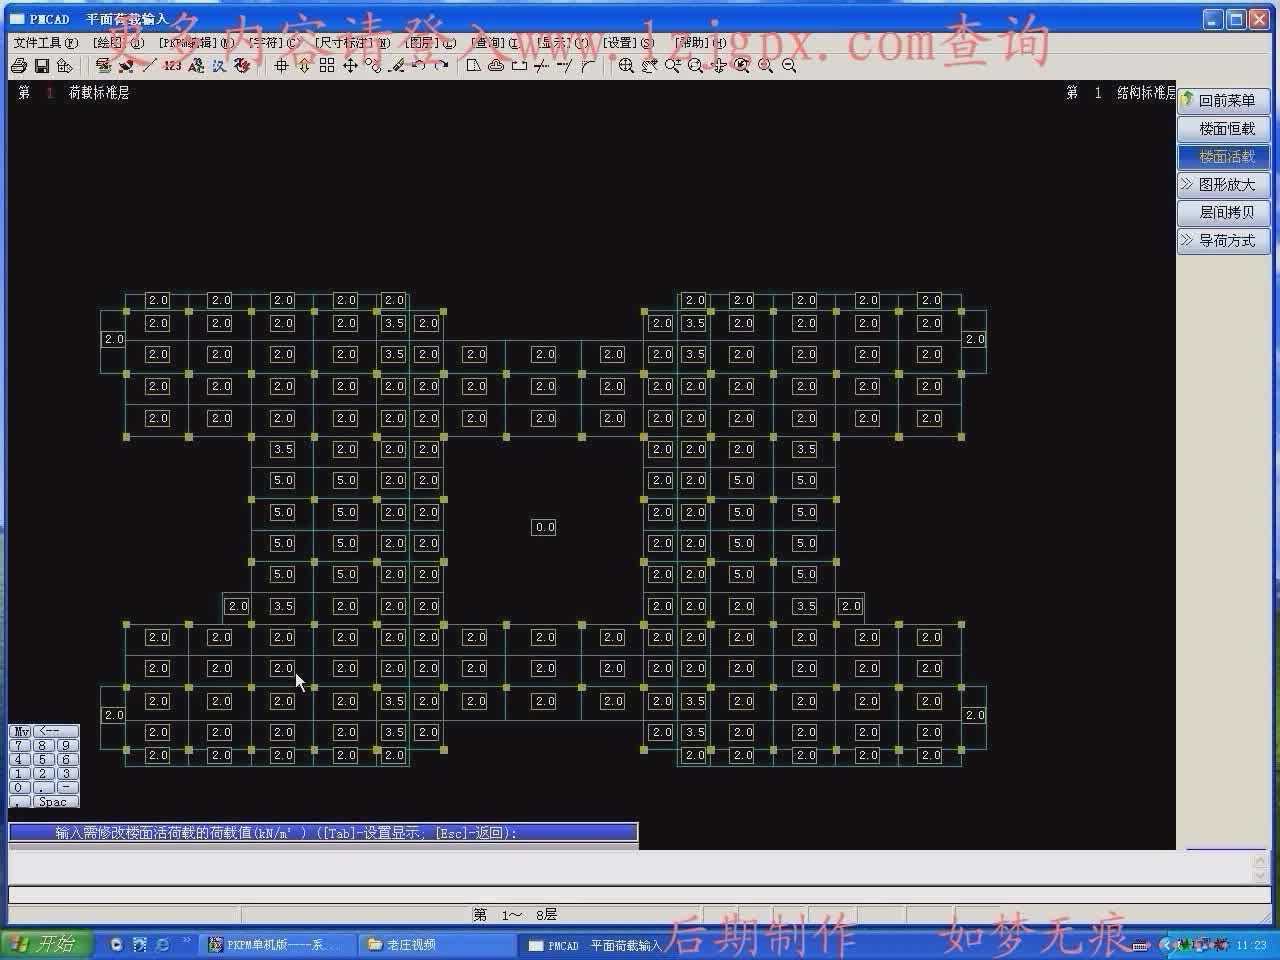This screenshot has width=1280, height=960.
Task: Click the Chinese character text icon
Action: point(219,66)
